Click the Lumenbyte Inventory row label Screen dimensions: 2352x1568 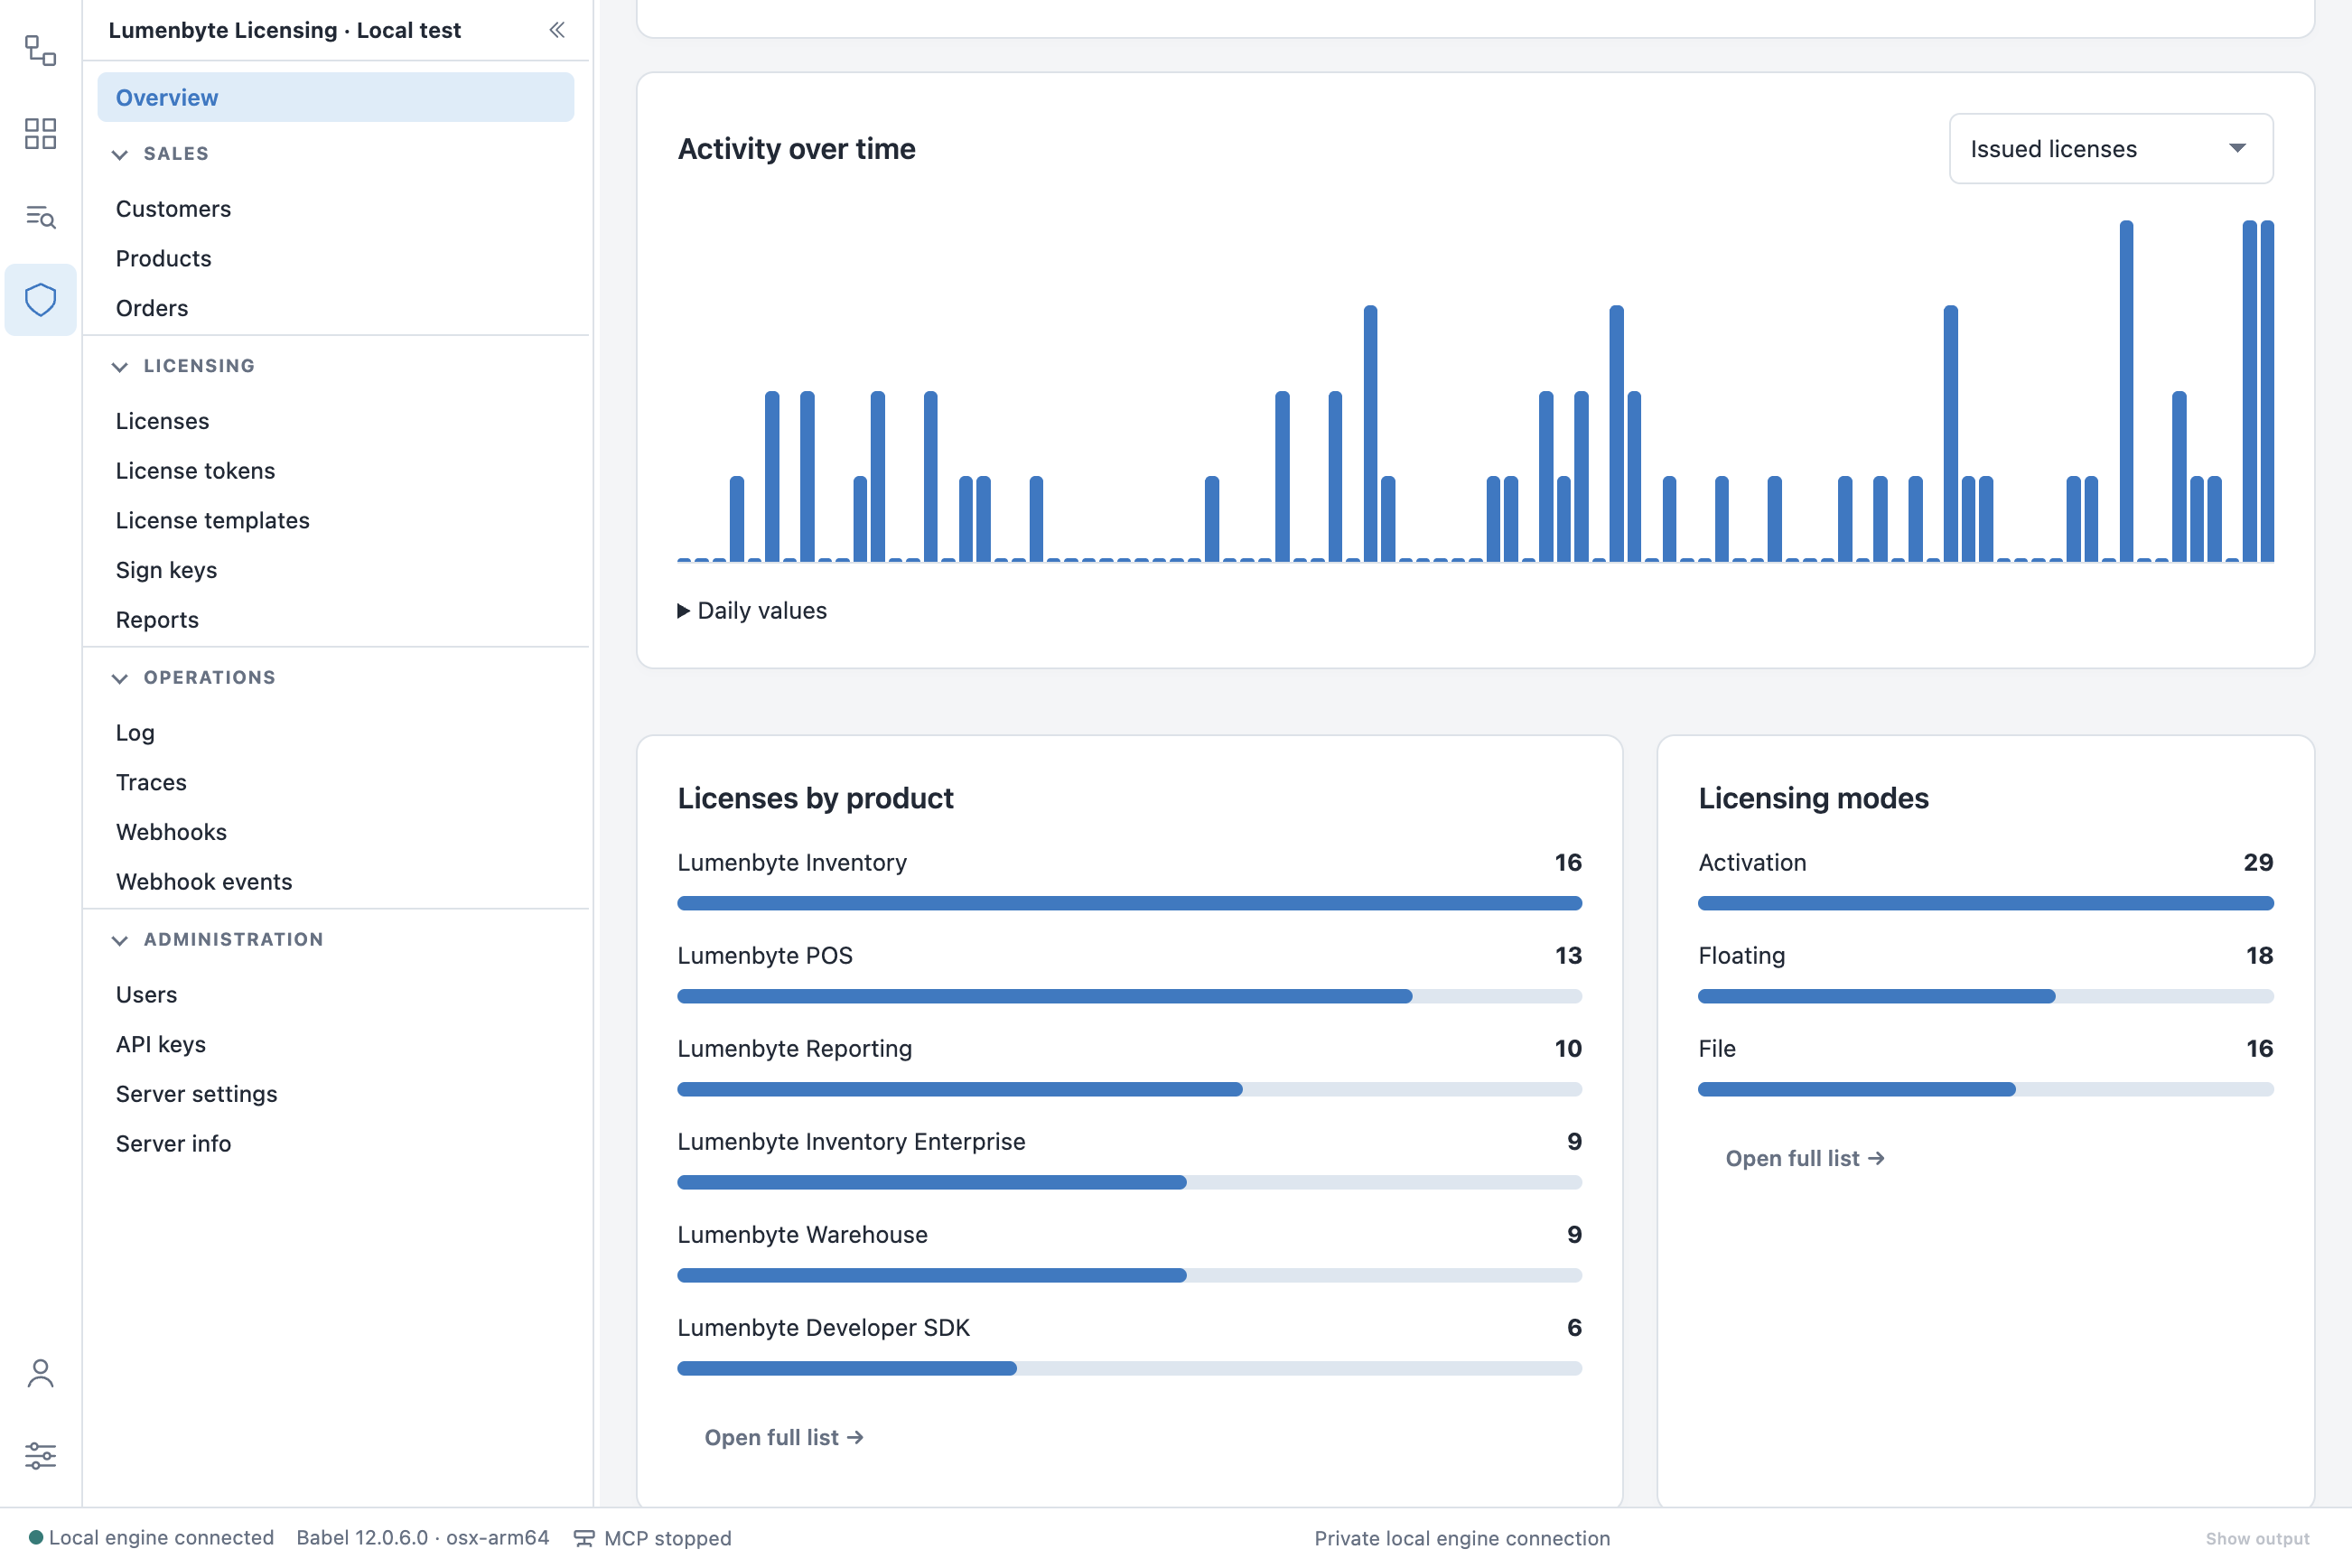(792, 862)
